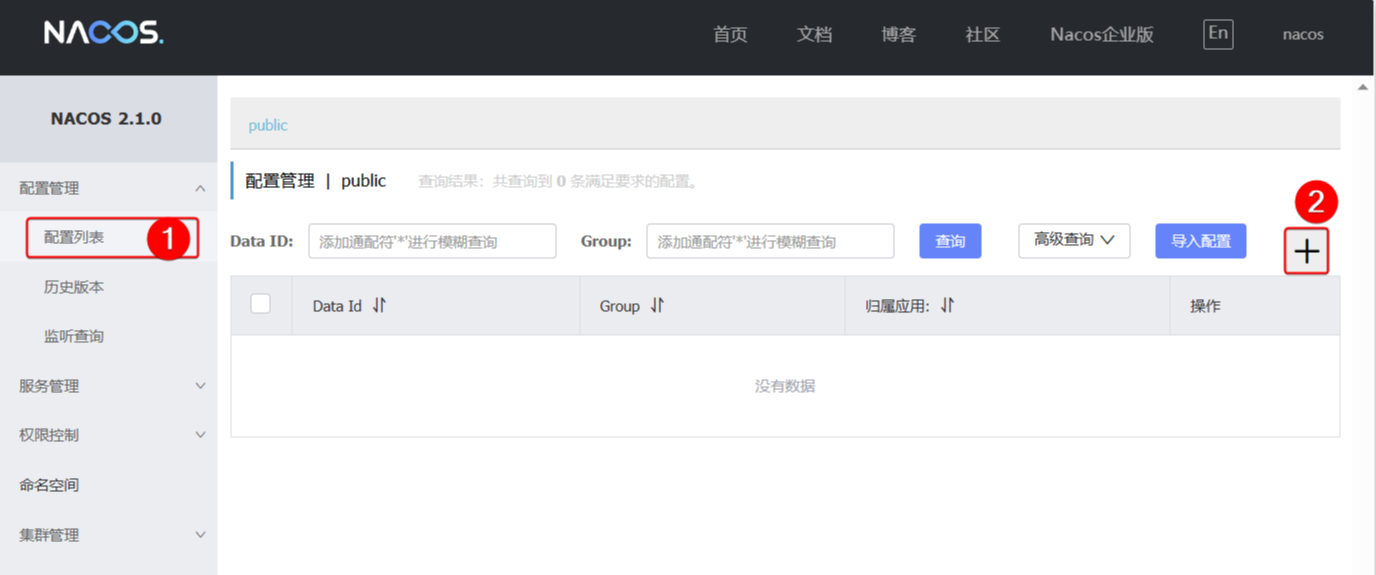Sort by Group column arrows
This screenshot has width=1376, height=575.
point(657,306)
